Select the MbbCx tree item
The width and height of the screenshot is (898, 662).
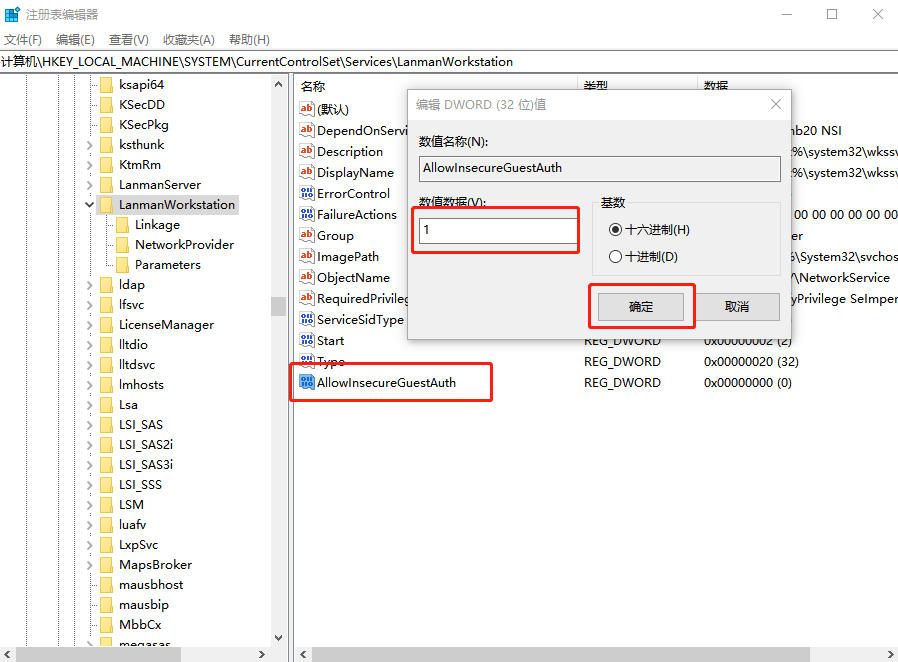140,625
